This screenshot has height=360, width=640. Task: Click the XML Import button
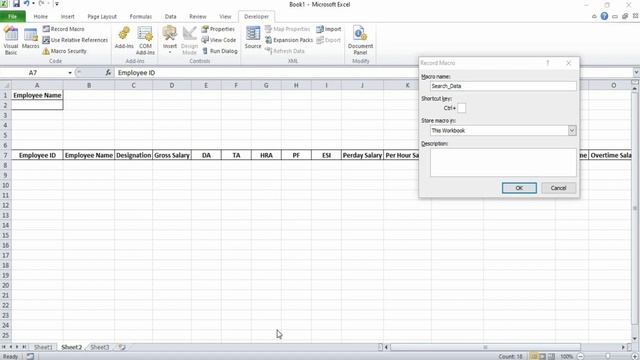329,29
